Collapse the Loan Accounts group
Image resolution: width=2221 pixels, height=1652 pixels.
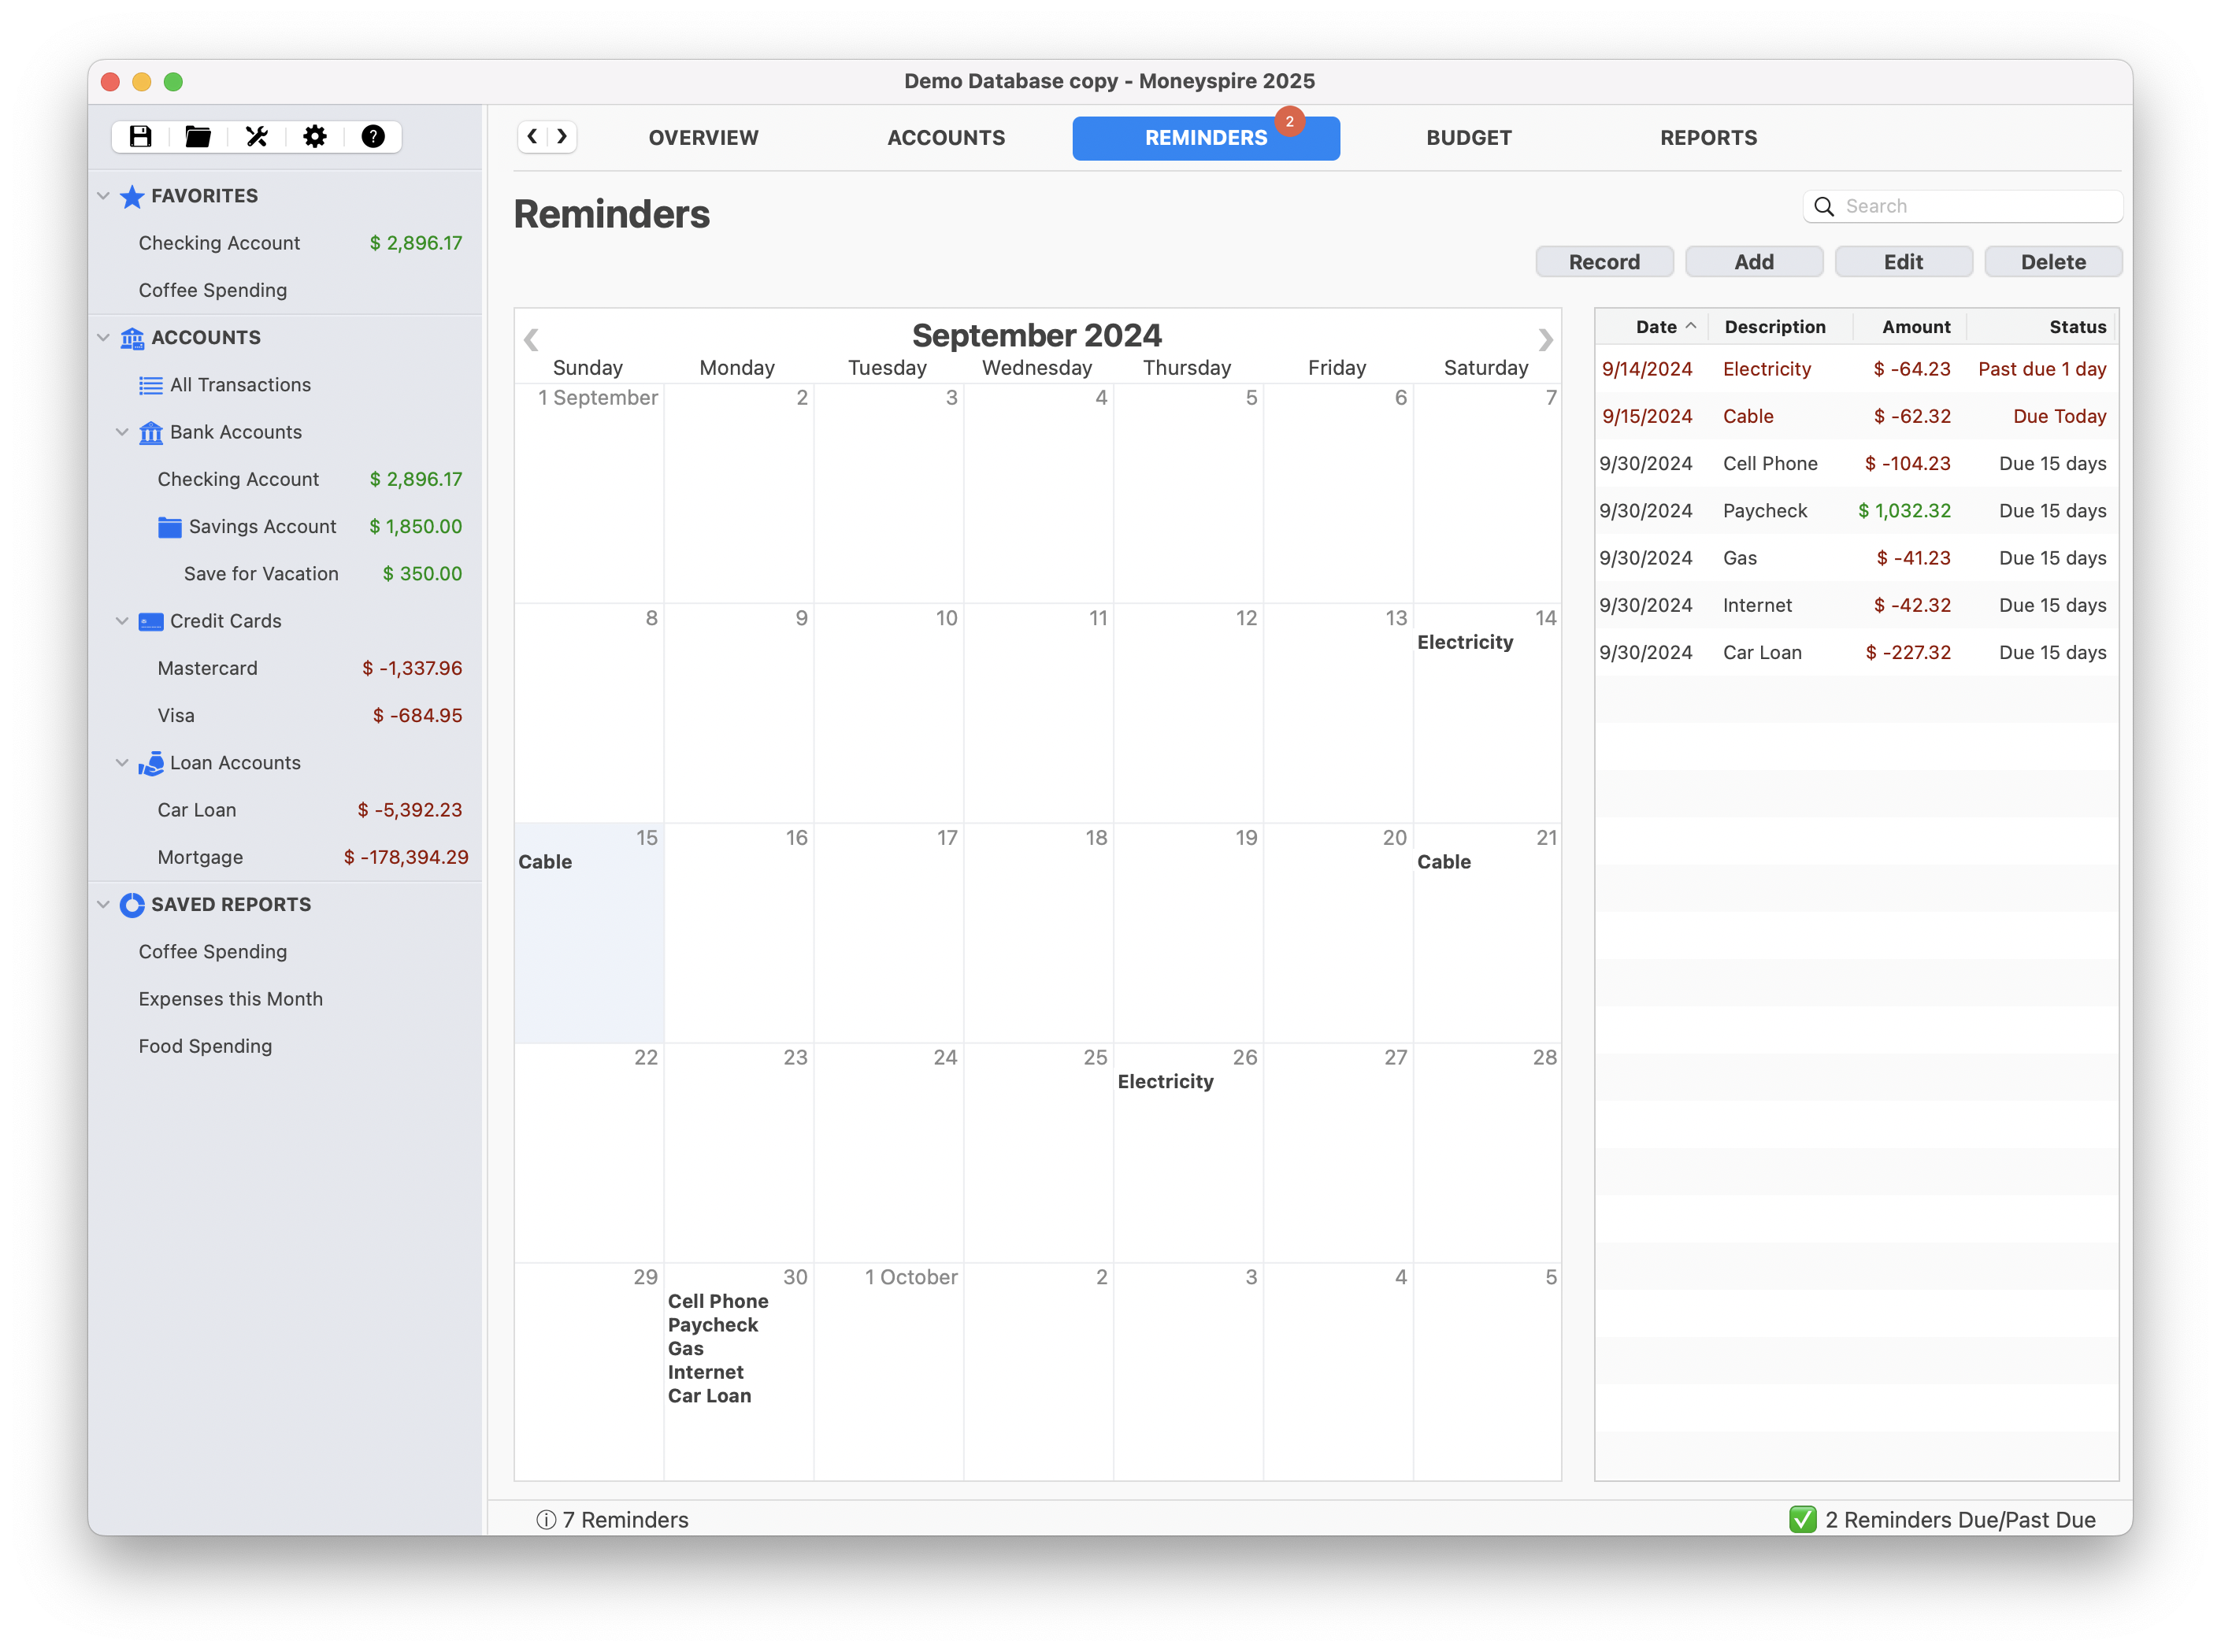click(122, 763)
